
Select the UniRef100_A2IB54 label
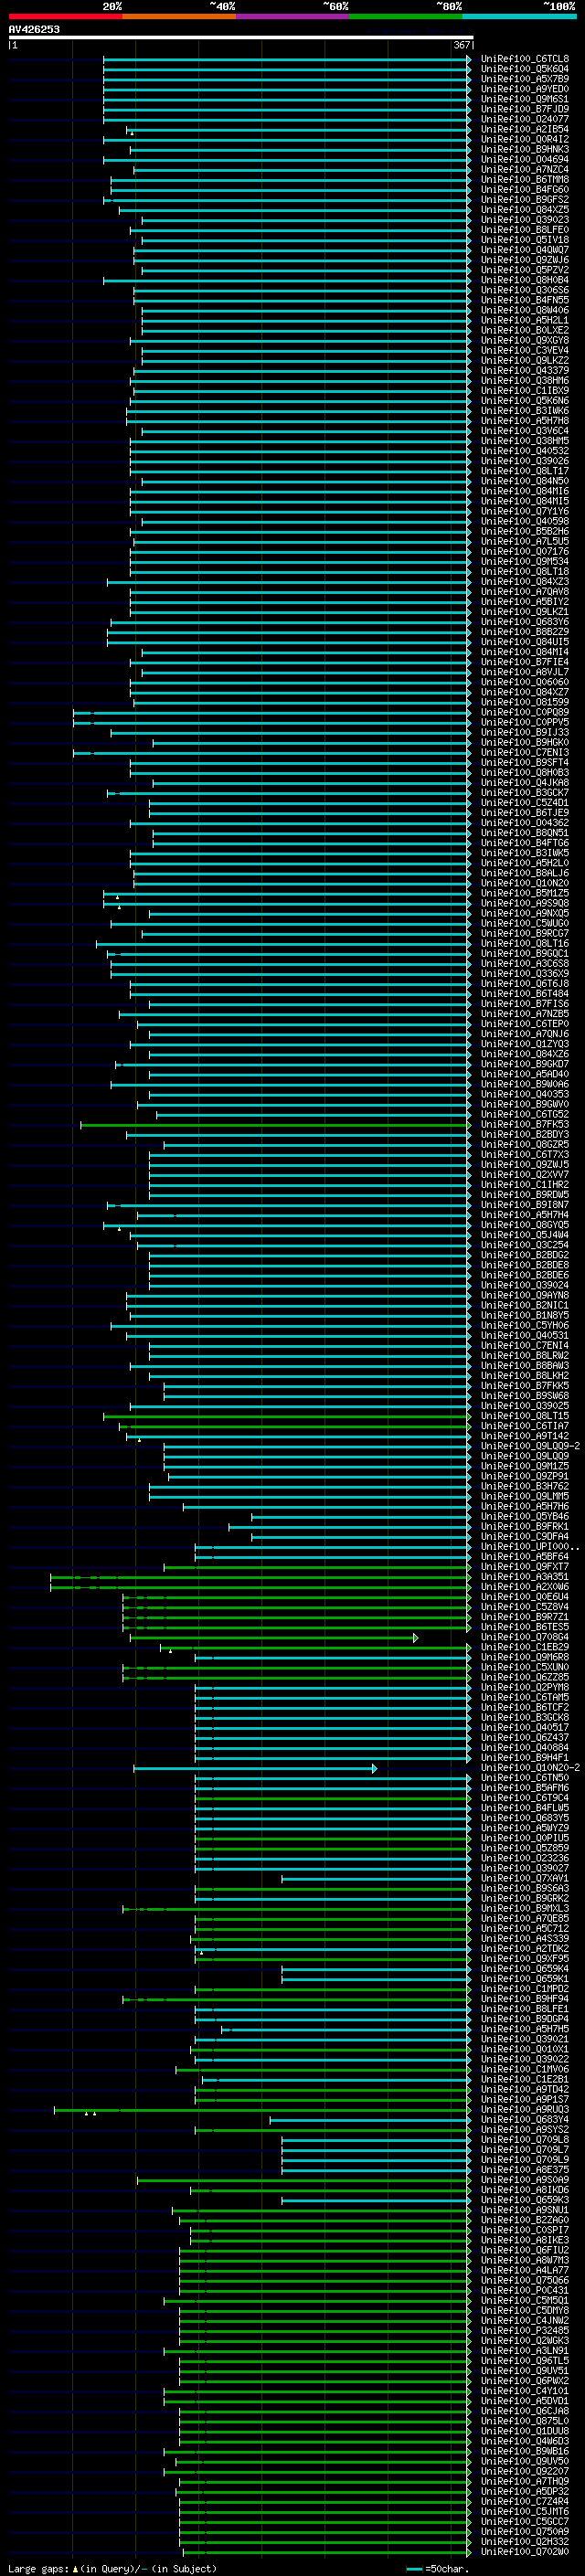pyautogui.click(x=525, y=129)
